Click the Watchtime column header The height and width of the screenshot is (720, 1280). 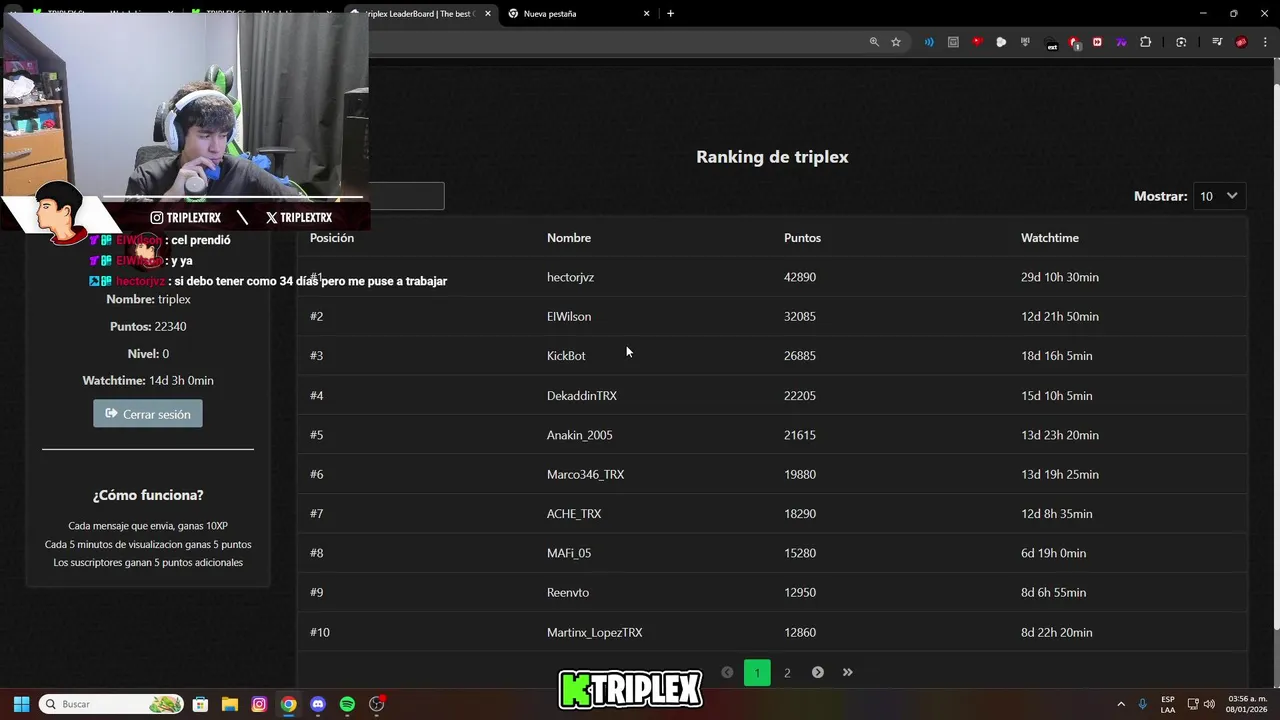(x=1050, y=238)
